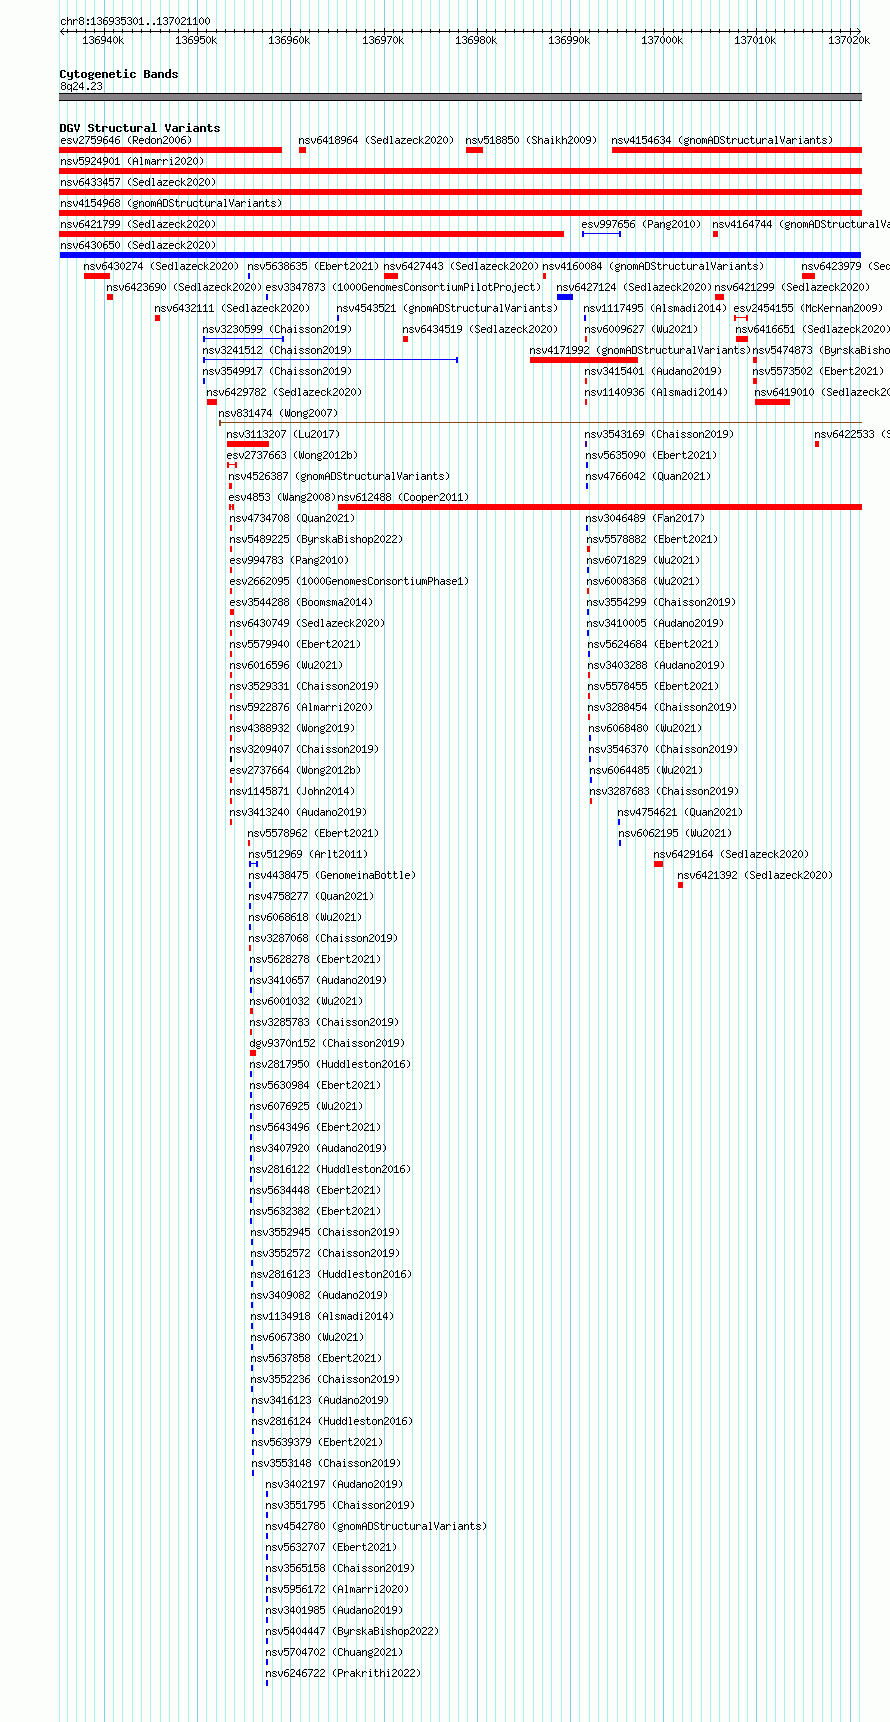This screenshot has width=890, height=1722.
Task: Click nsv4754621 (Quan2021) label
Action: [x=681, y=813]
